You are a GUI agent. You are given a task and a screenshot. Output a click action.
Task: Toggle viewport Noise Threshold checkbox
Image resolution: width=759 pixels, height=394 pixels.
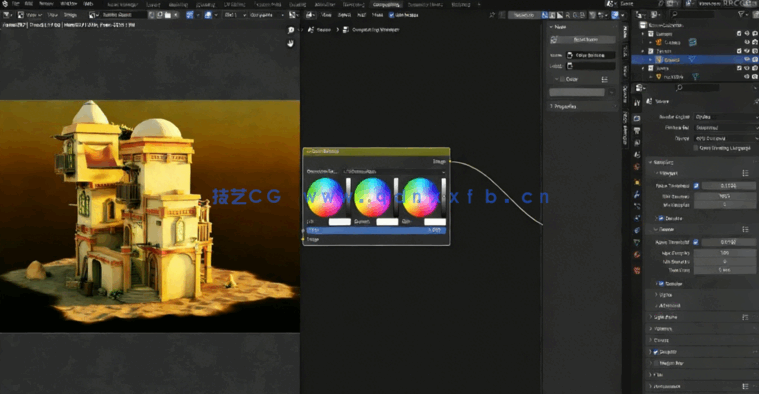pos(696,186)
